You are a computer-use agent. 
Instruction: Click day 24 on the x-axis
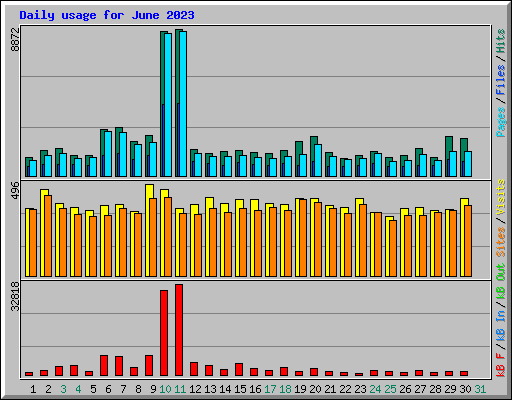[x=375, y=389]
